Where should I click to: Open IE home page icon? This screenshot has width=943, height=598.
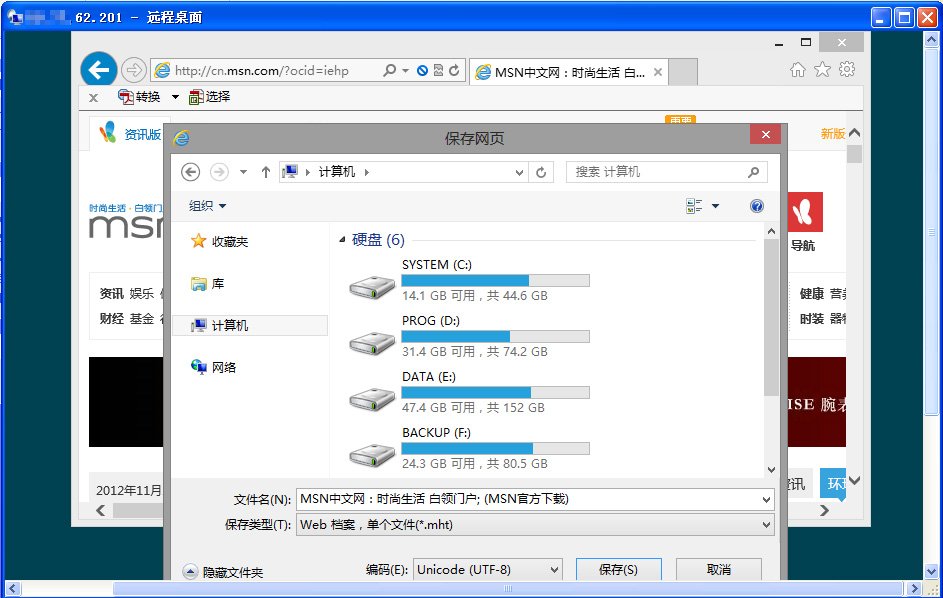pos(797,70)
